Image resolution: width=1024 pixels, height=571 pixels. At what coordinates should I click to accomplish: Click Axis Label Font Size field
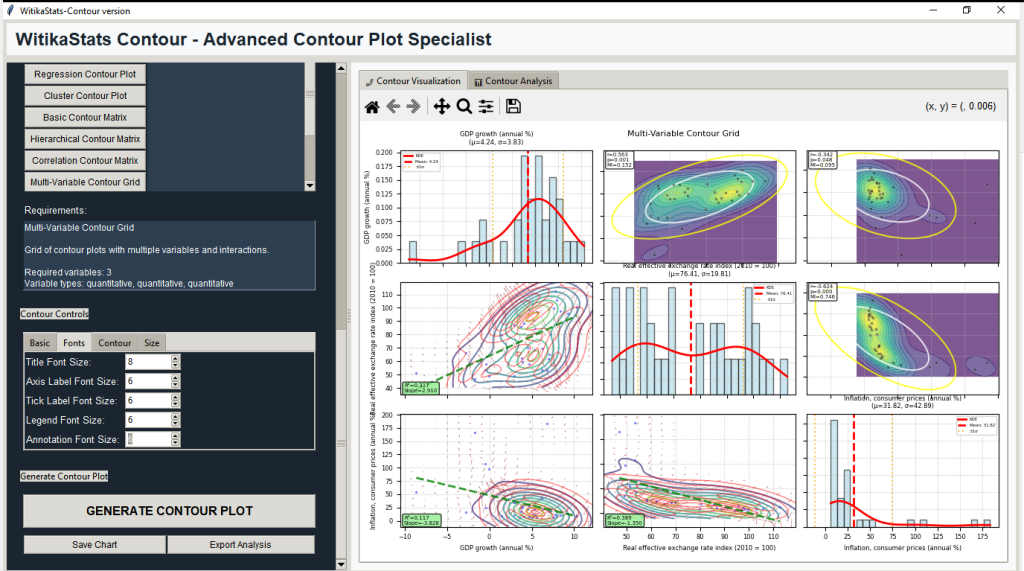(148, 382)
